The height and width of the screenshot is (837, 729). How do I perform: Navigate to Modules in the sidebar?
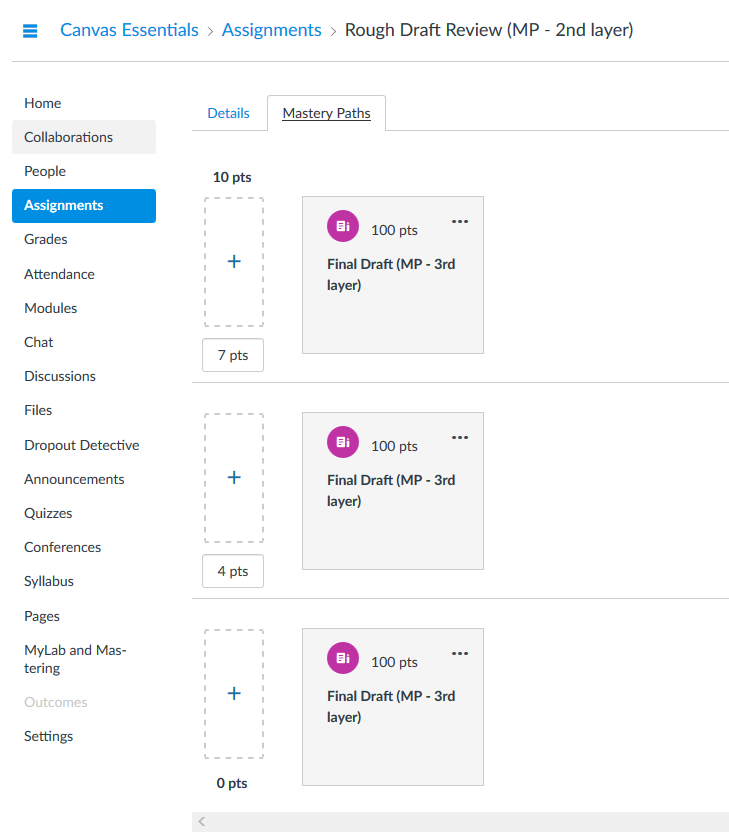50,308
